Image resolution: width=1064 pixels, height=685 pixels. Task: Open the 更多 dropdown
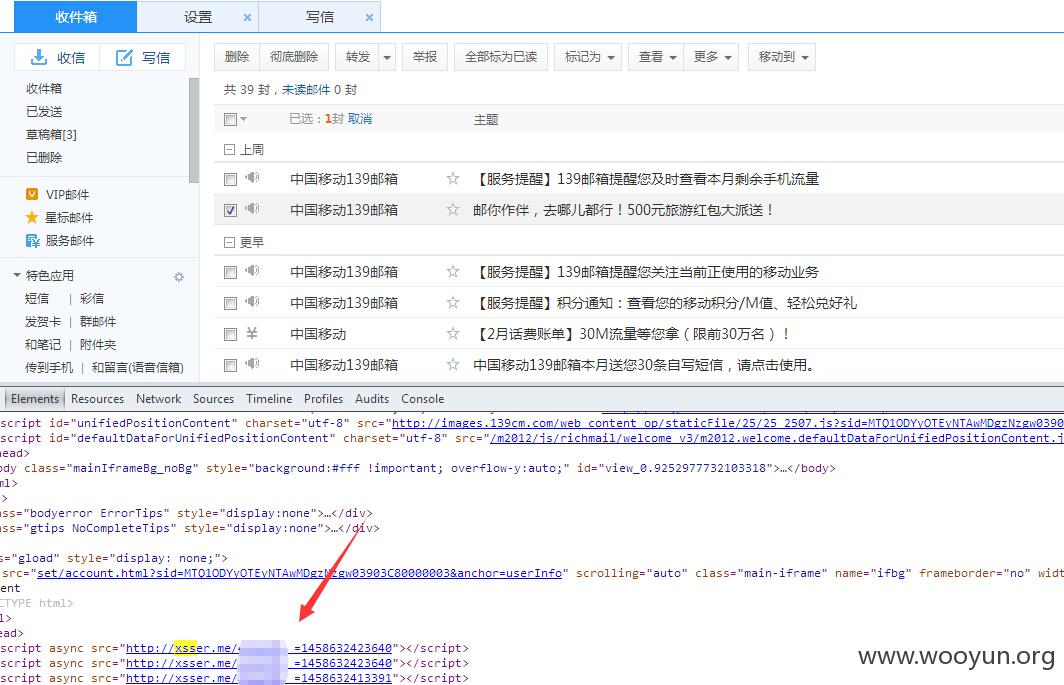711,57
